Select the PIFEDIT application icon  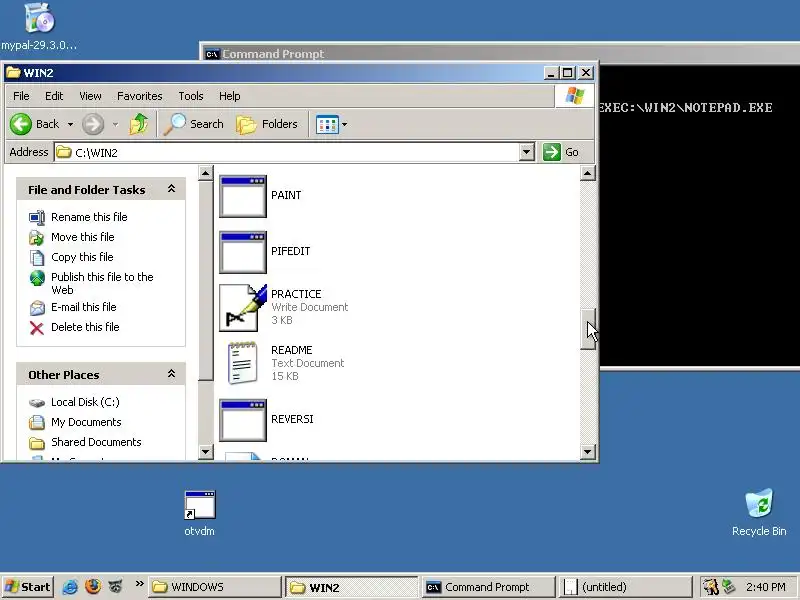(x=243, y=252)
